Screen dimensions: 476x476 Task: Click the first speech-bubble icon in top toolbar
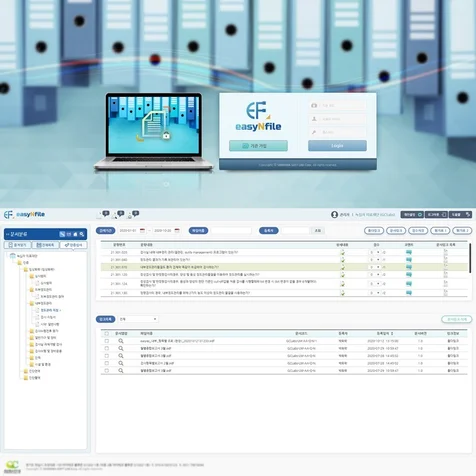click(106, 214)
